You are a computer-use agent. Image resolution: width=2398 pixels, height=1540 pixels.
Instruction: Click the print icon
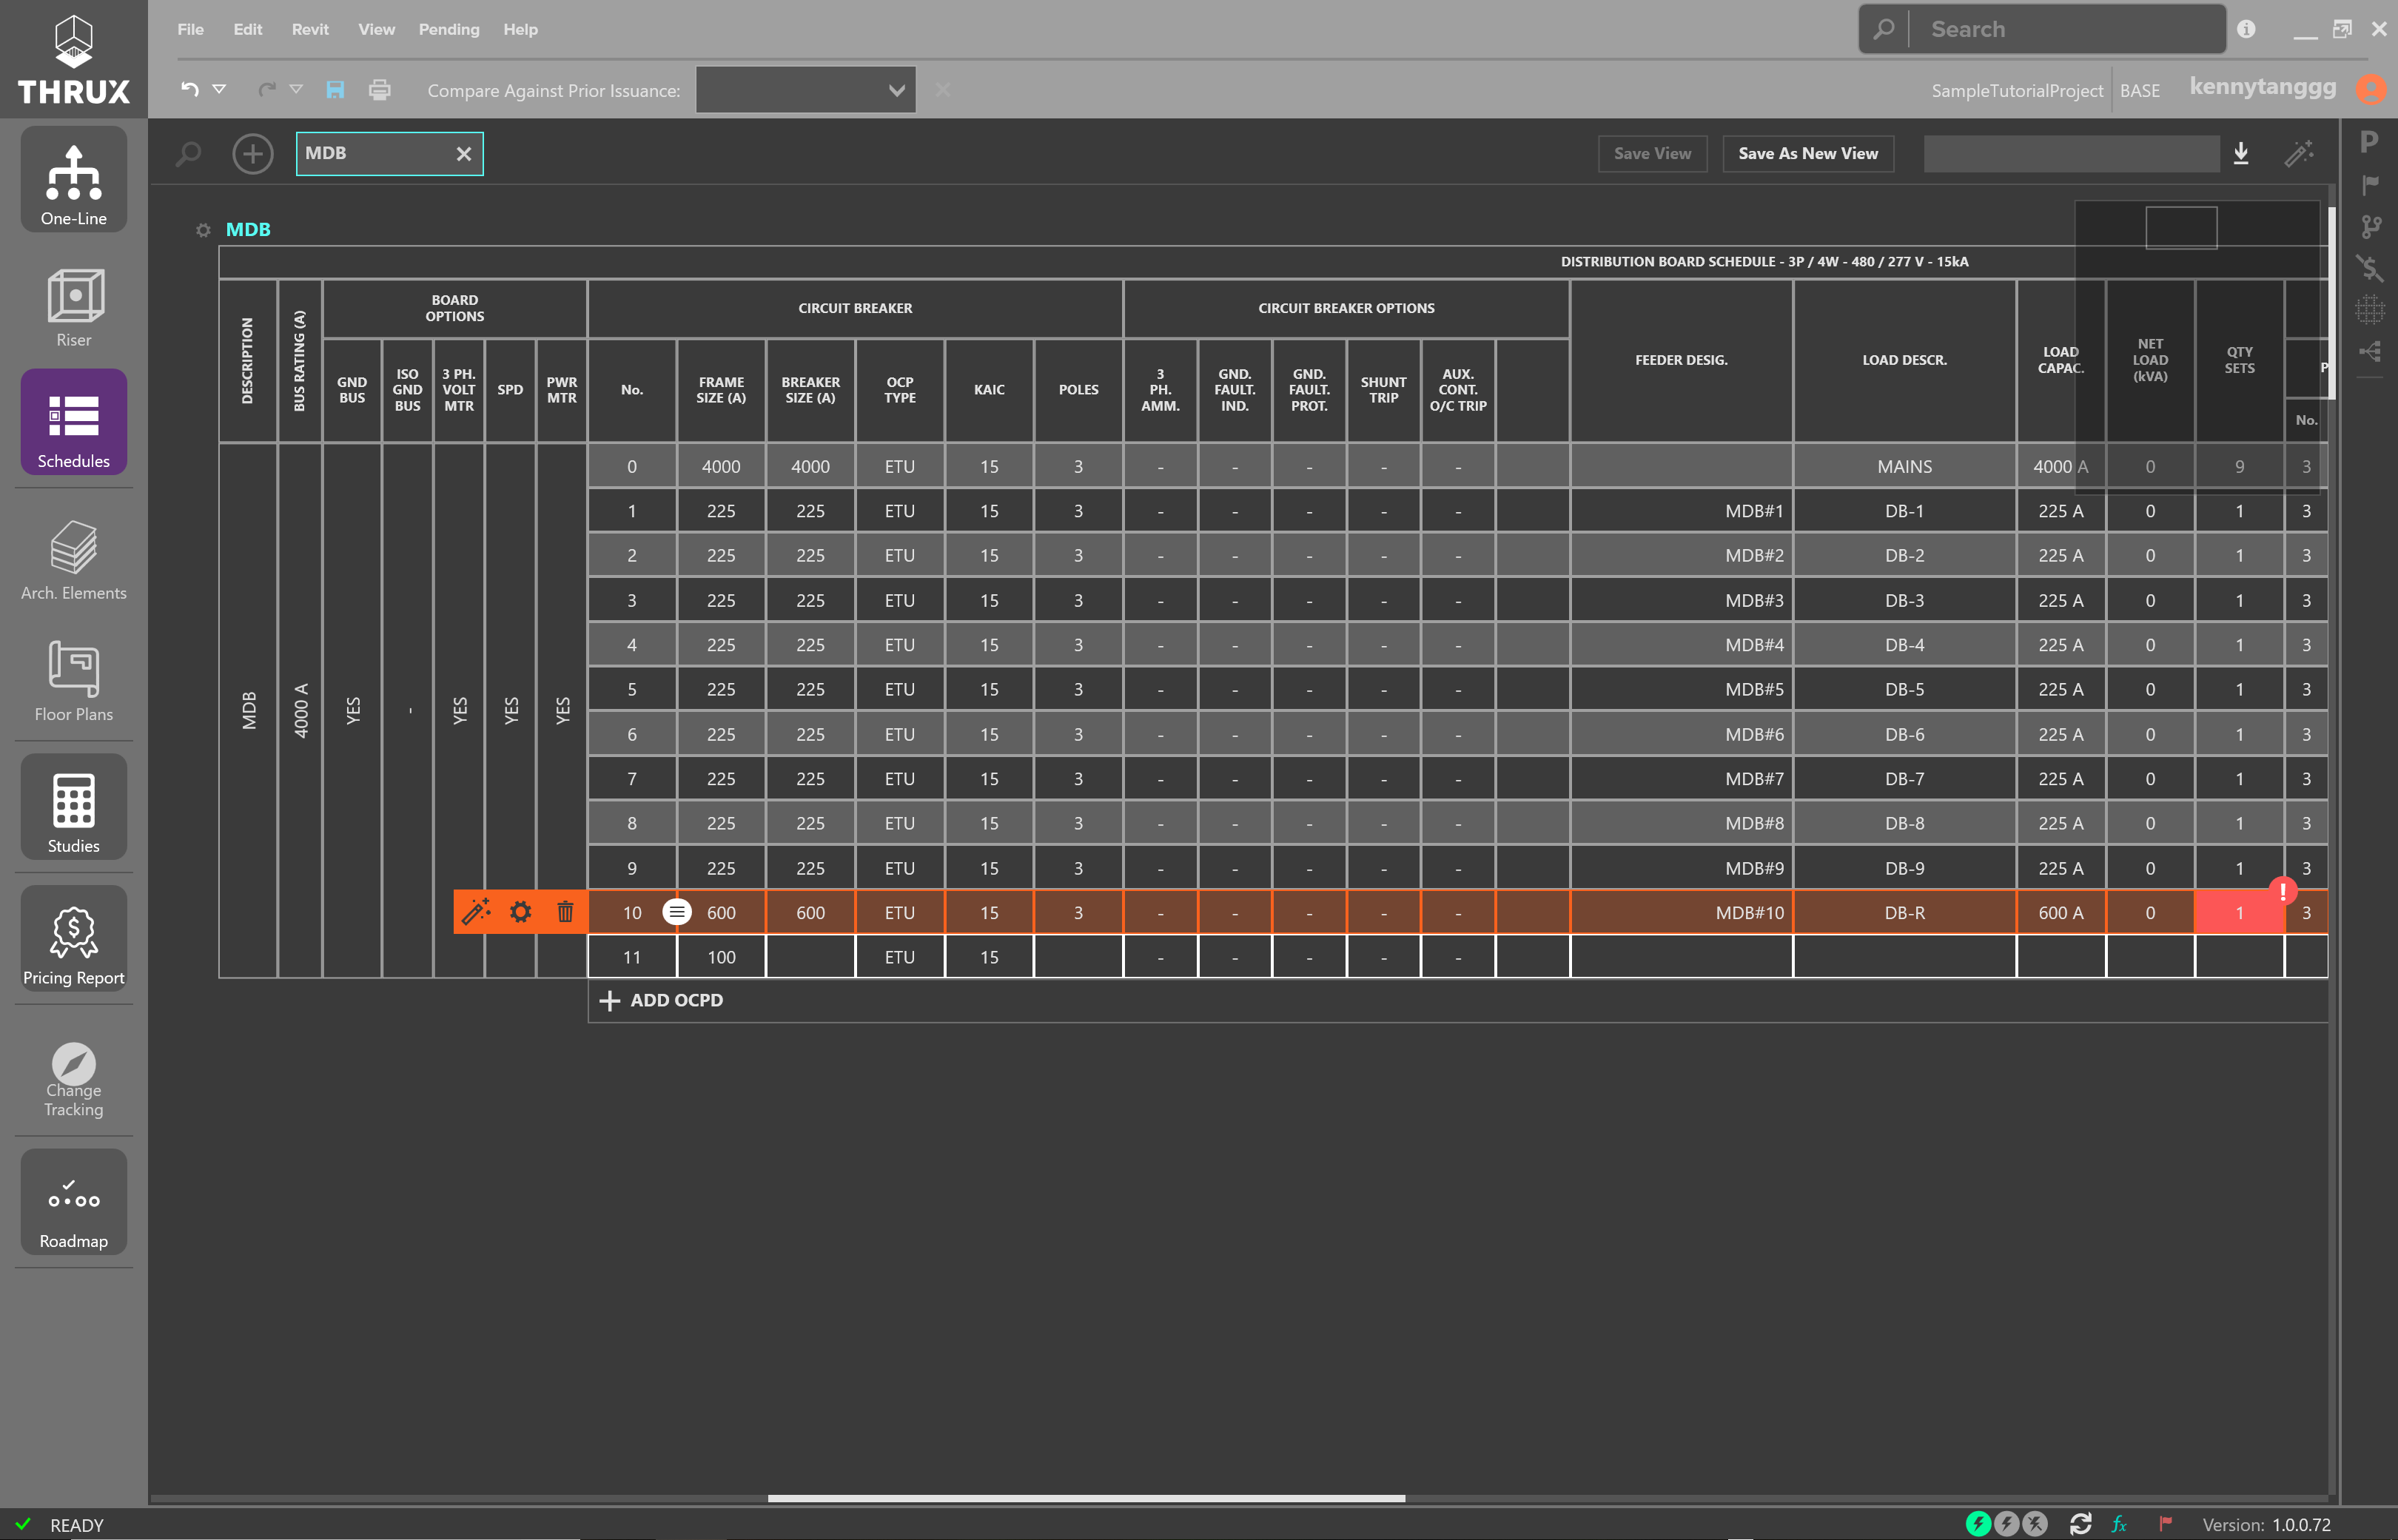point(380,90)
